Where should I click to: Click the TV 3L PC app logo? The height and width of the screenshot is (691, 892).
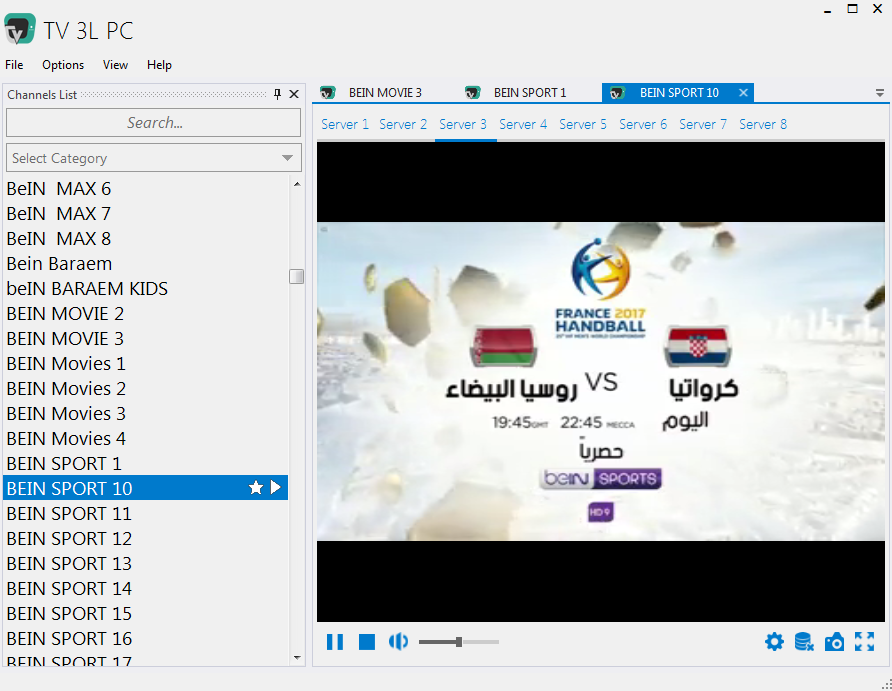coord(20,30)
